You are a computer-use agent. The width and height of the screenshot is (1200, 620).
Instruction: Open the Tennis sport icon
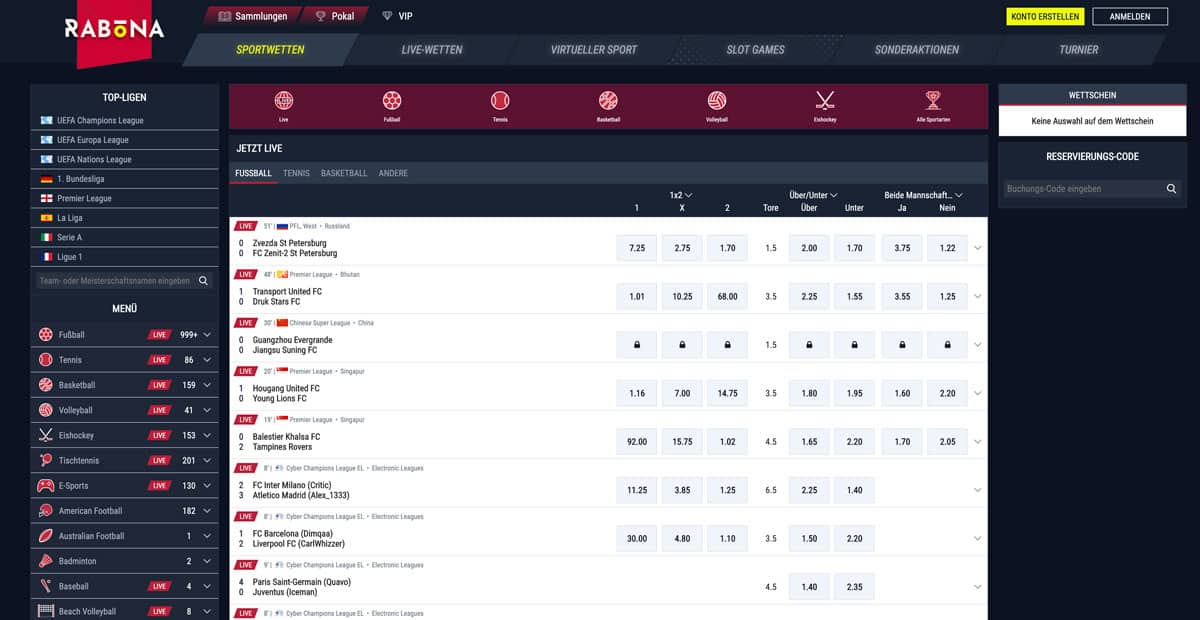click(x=500, y=100)
